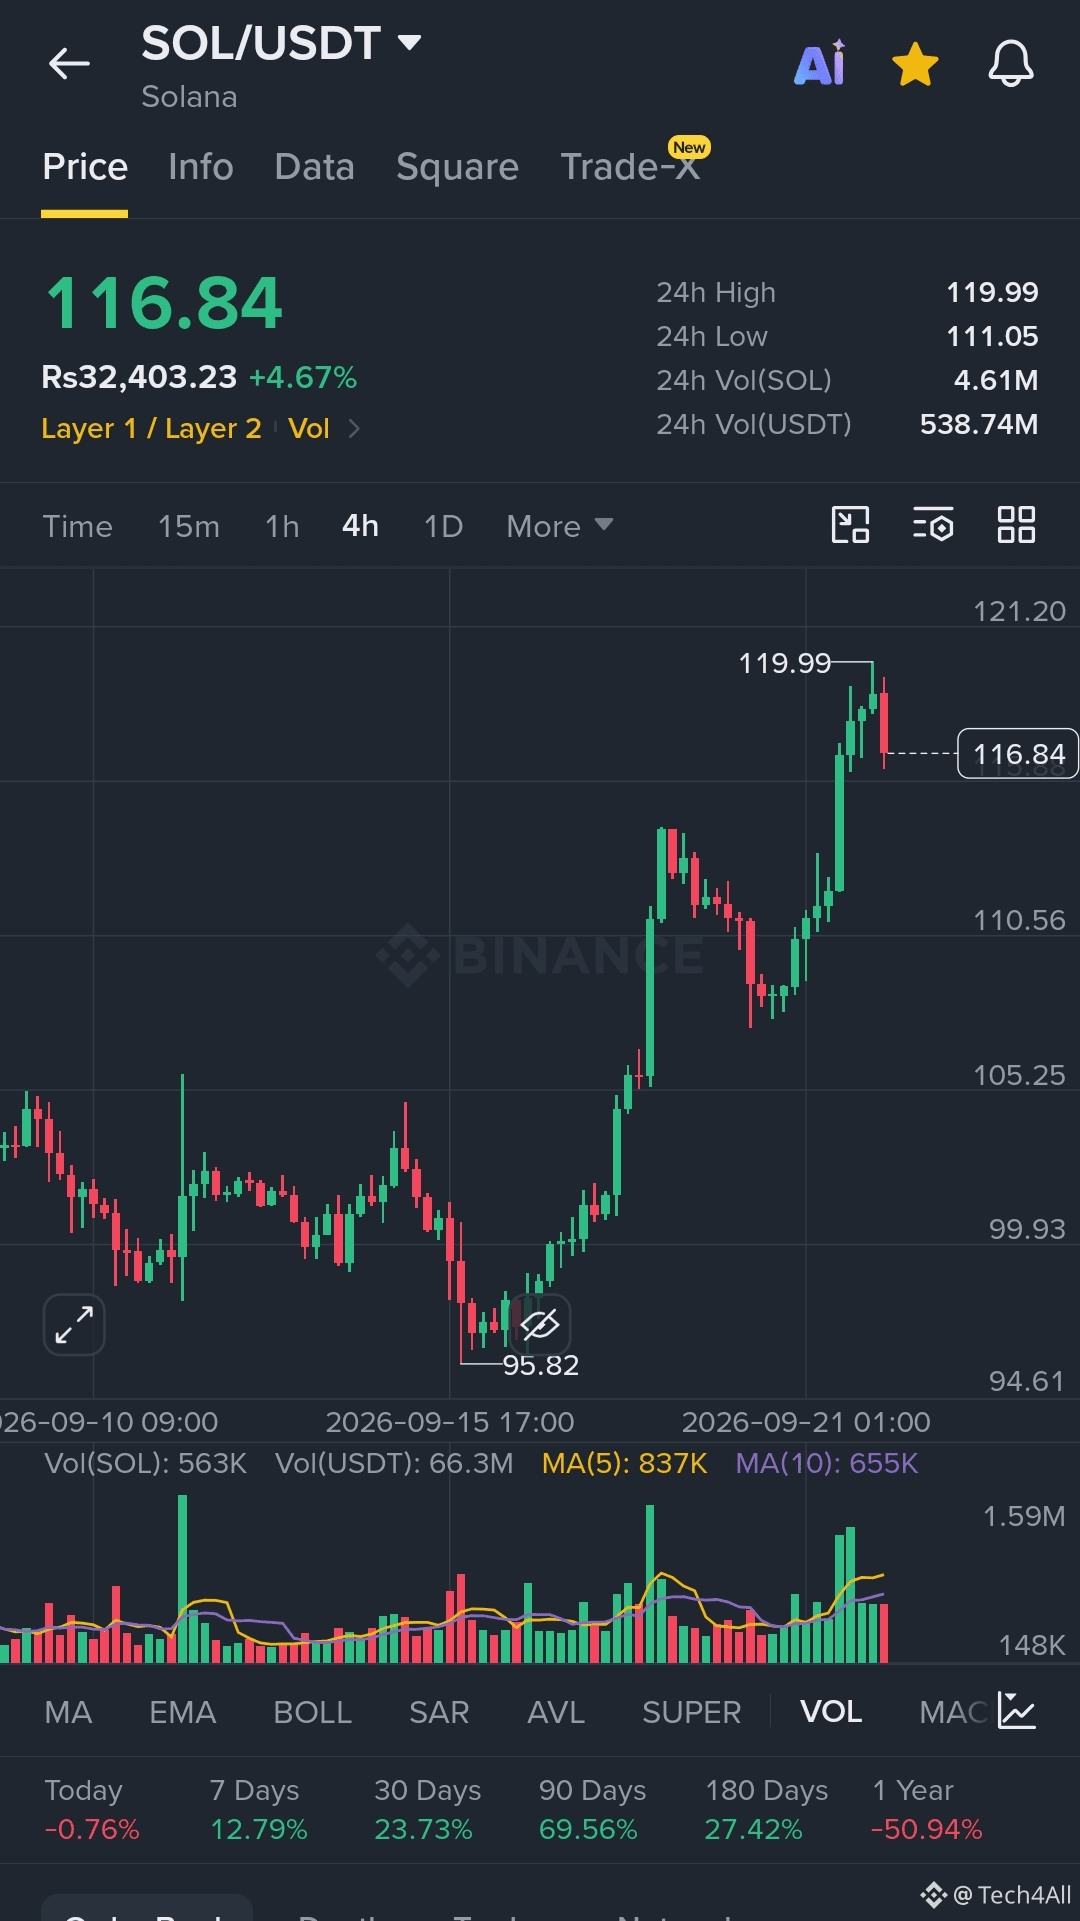This screenshot has width=1080, height=1921.
Task: Enable the BOLL indicator
Action: point(312,1712)
